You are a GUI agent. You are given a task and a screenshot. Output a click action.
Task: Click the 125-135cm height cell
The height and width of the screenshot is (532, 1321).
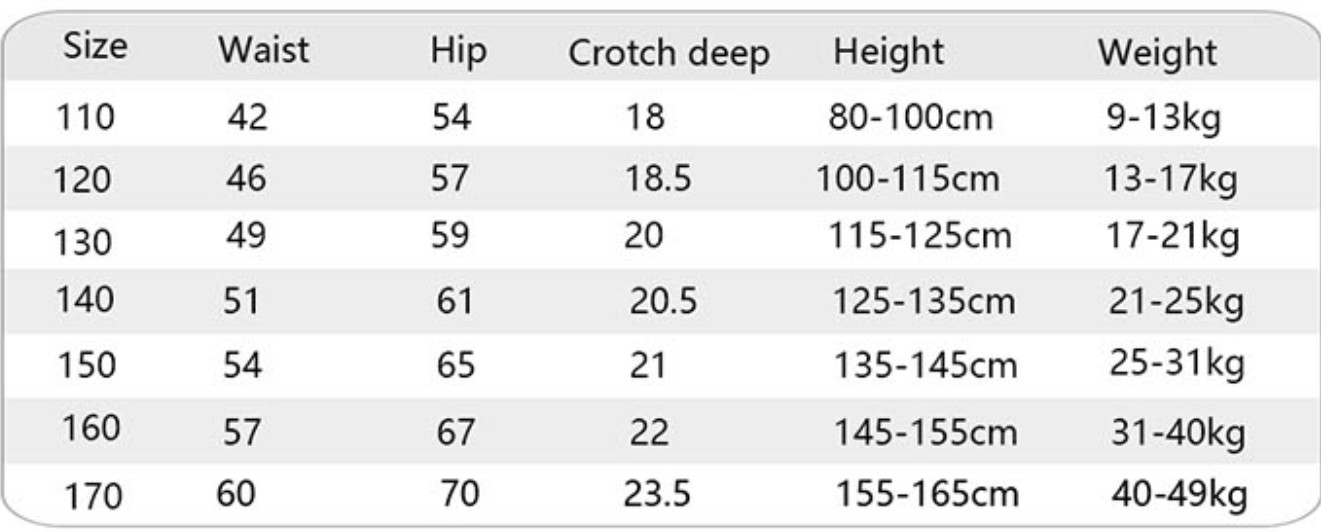925,300
